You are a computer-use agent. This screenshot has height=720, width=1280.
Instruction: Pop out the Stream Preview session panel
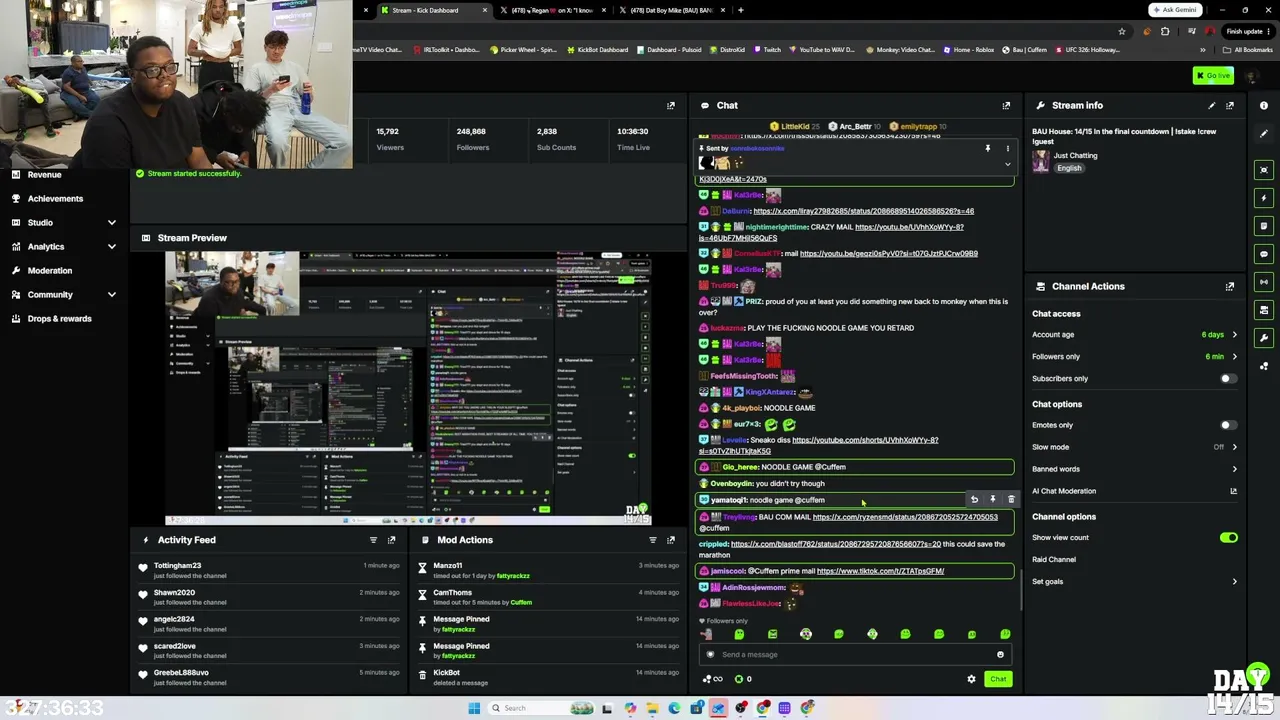pos(671,105)
